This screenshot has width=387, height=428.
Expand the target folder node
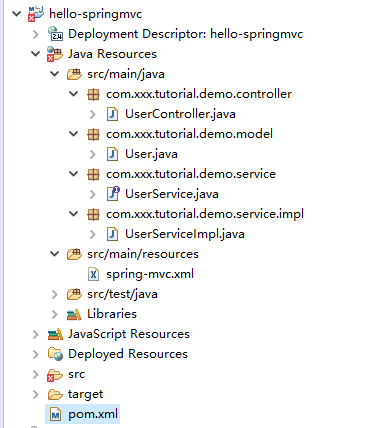coord(36,394)
